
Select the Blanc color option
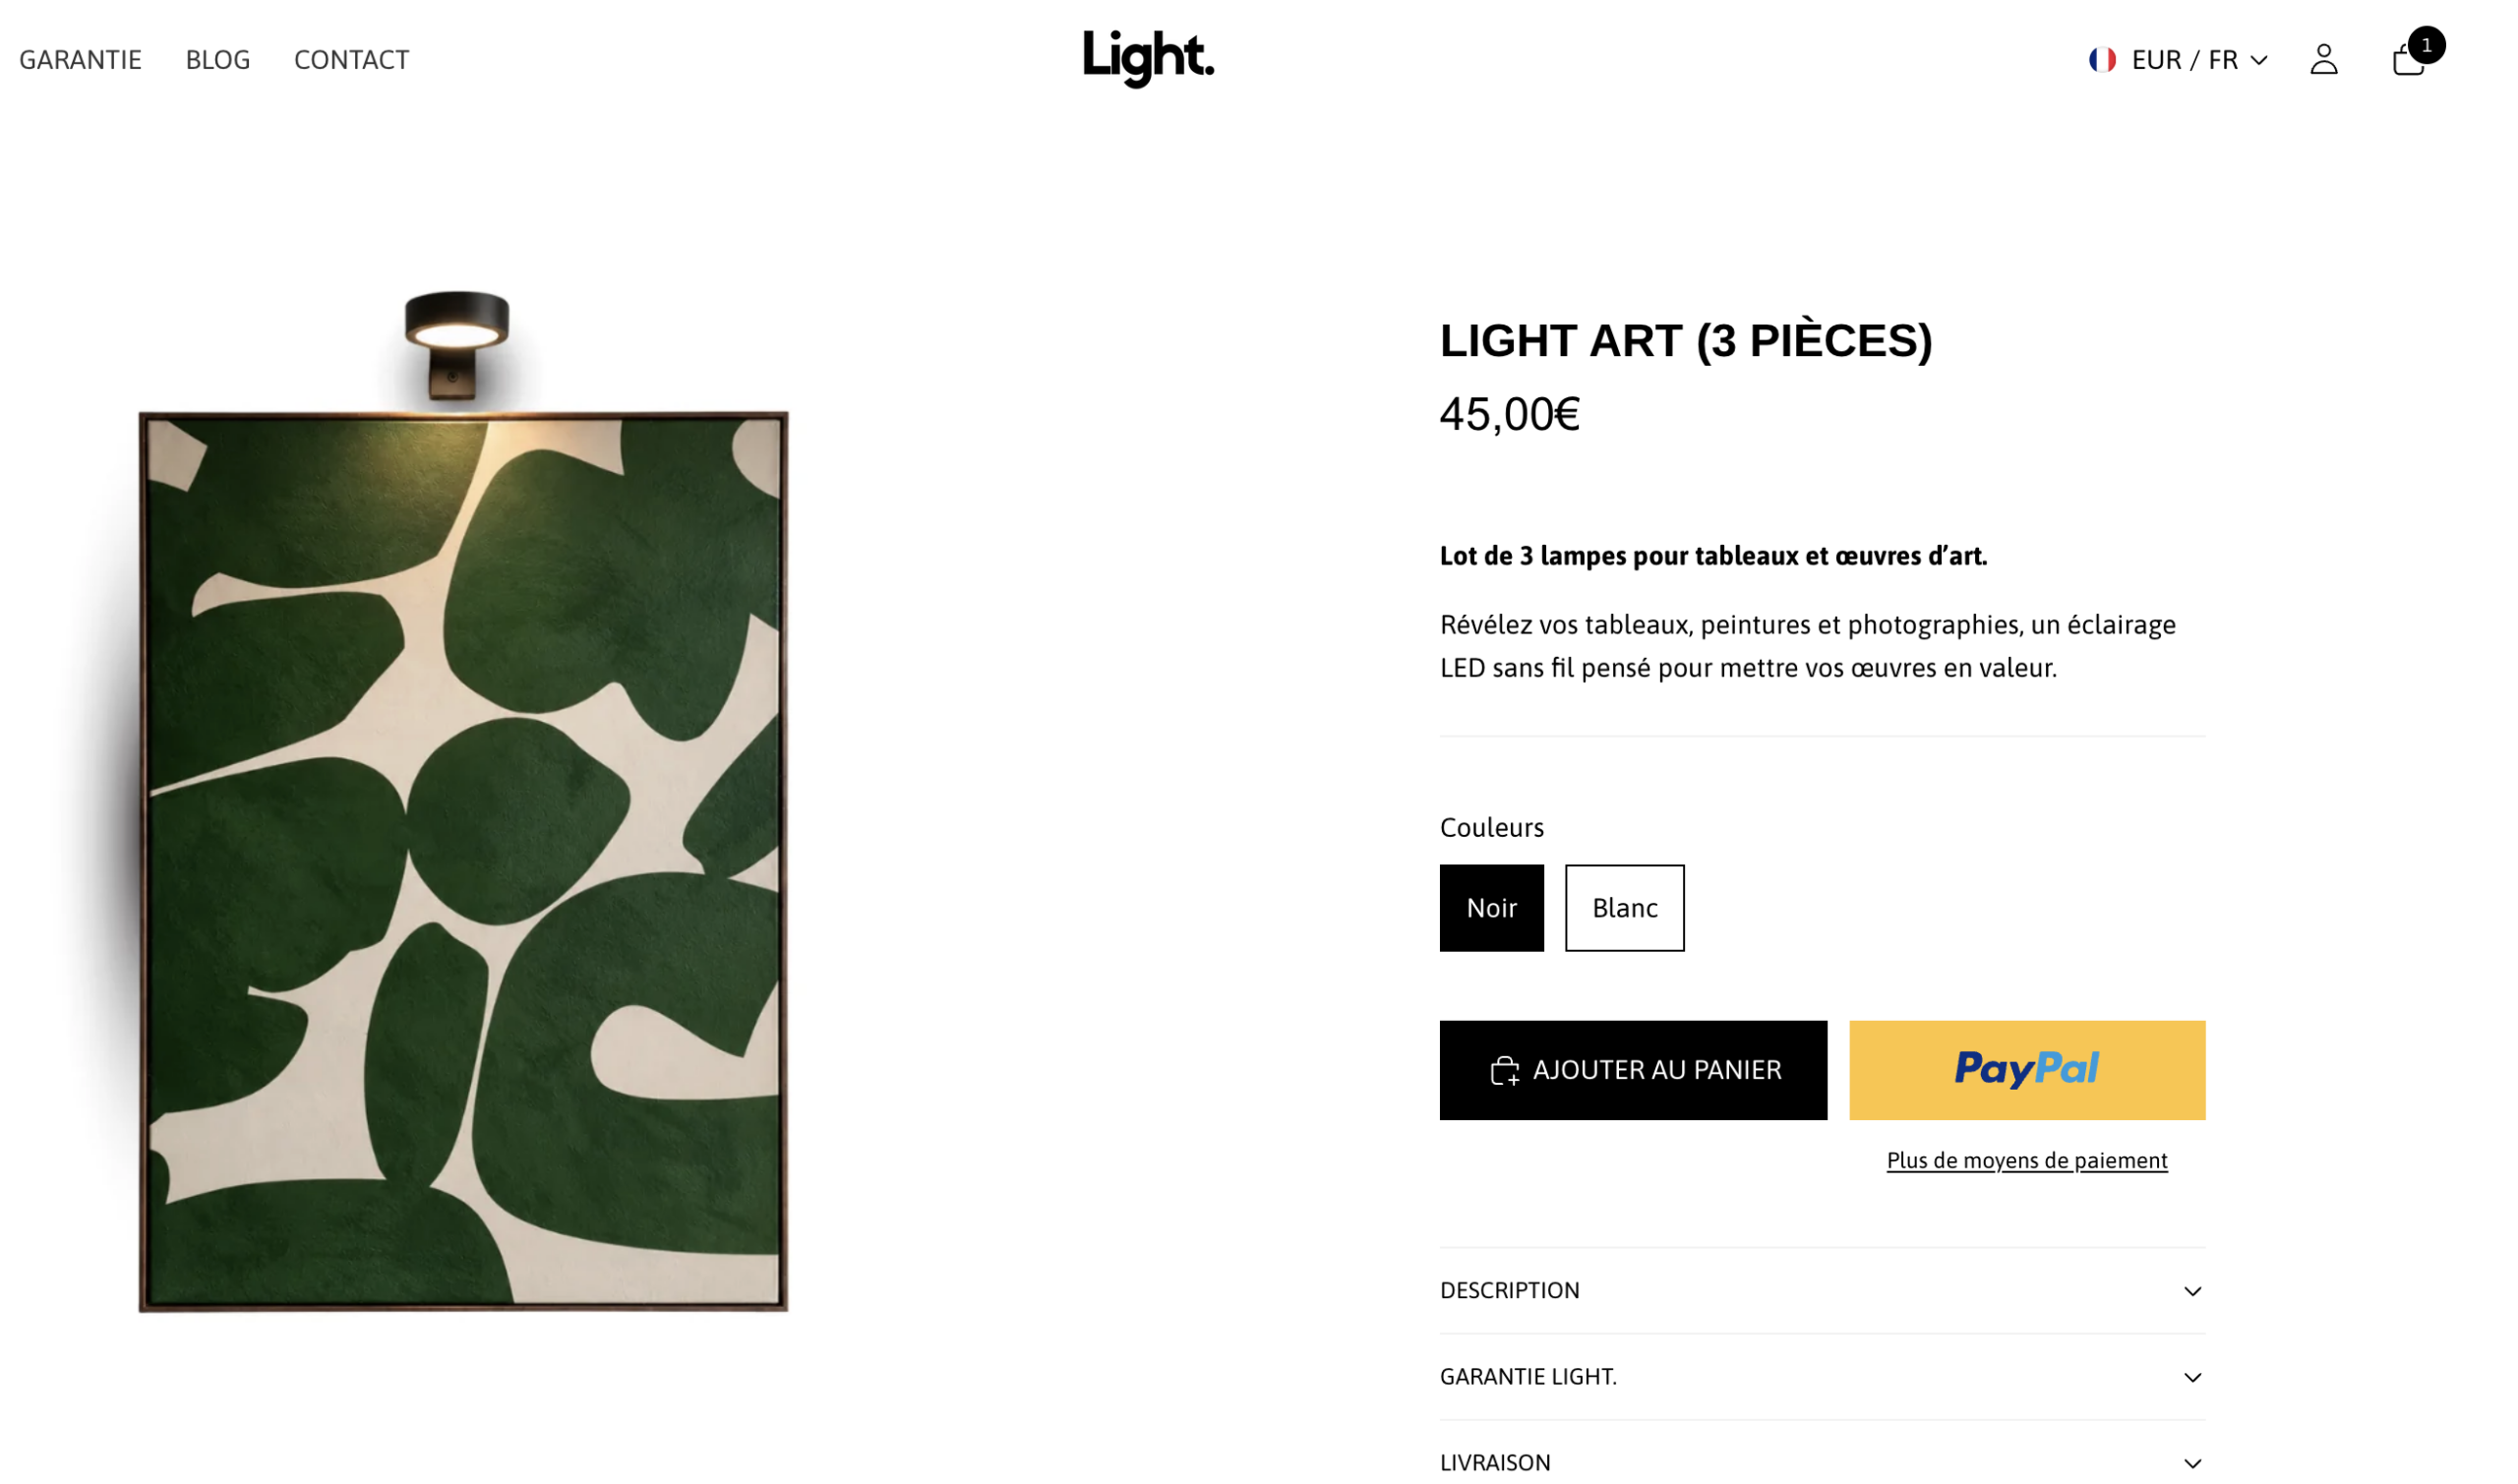coord(1624,908)
